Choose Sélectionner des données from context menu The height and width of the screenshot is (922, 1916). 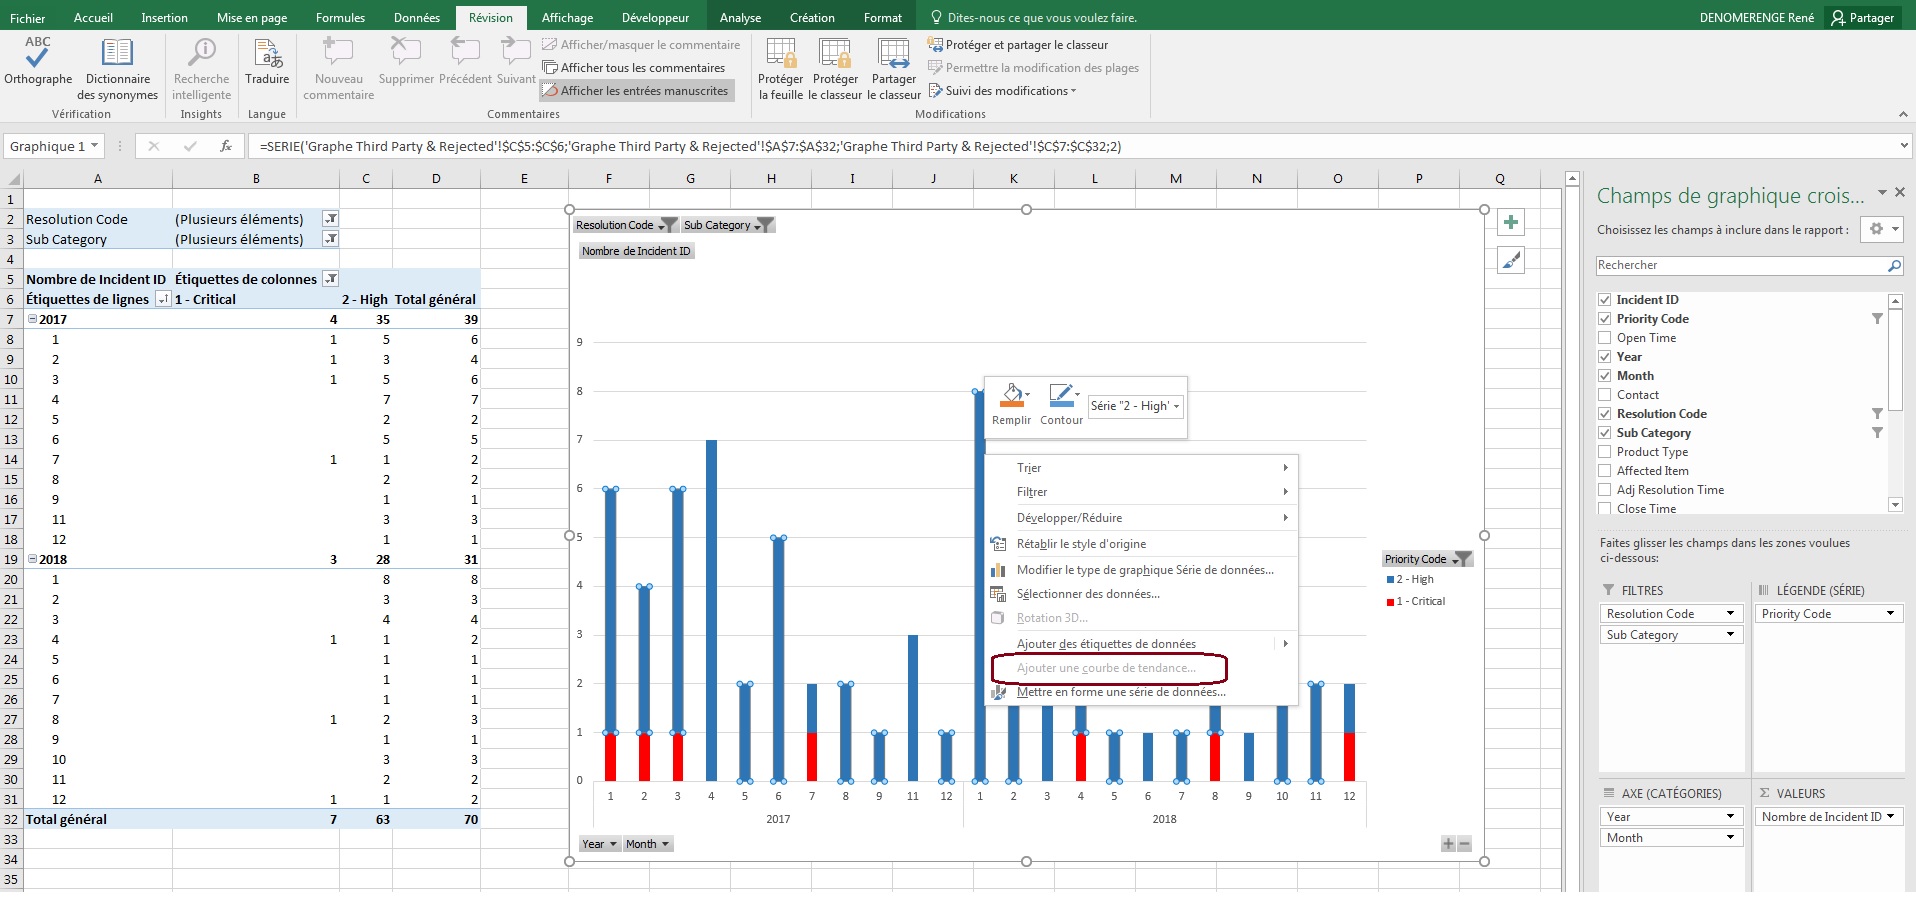pos(1088,594)
